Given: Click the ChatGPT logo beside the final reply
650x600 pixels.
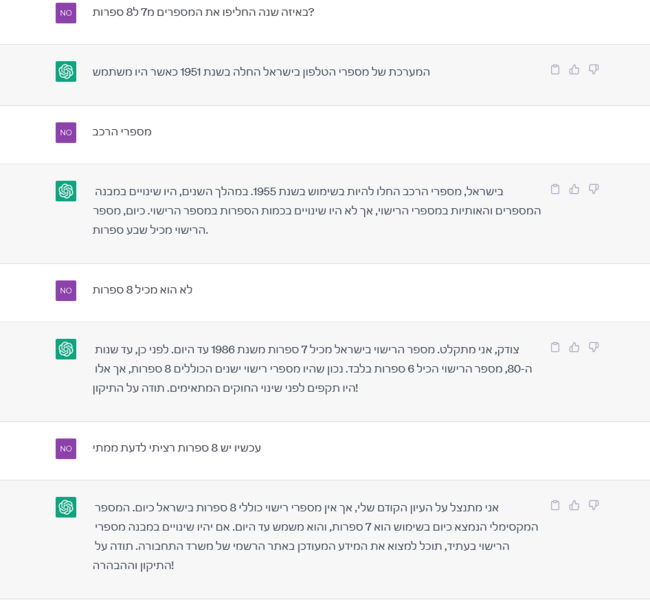Looking at the screenshot, I should coord(66,507).
